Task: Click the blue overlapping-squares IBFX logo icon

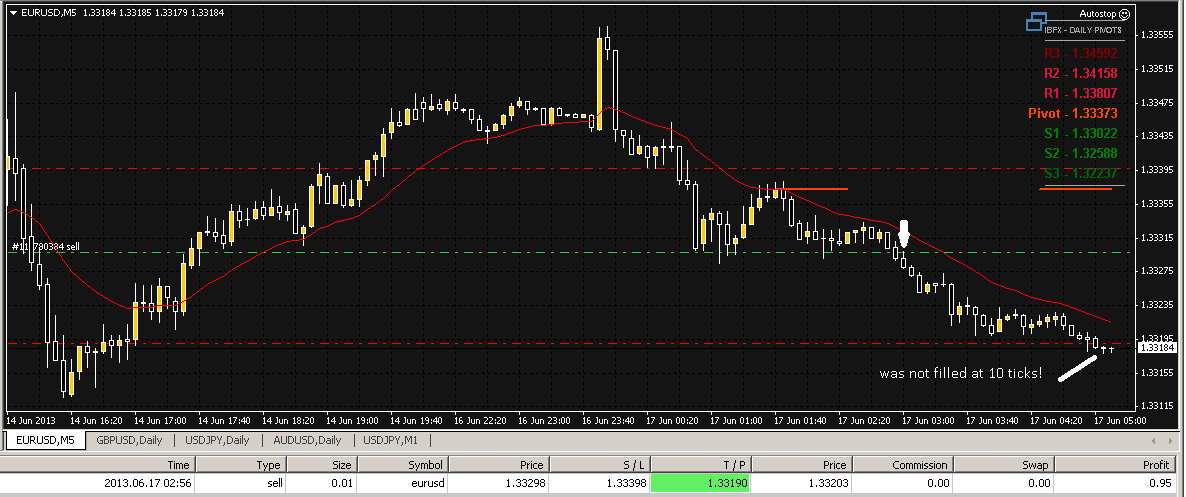Action: click(1036, 23)
